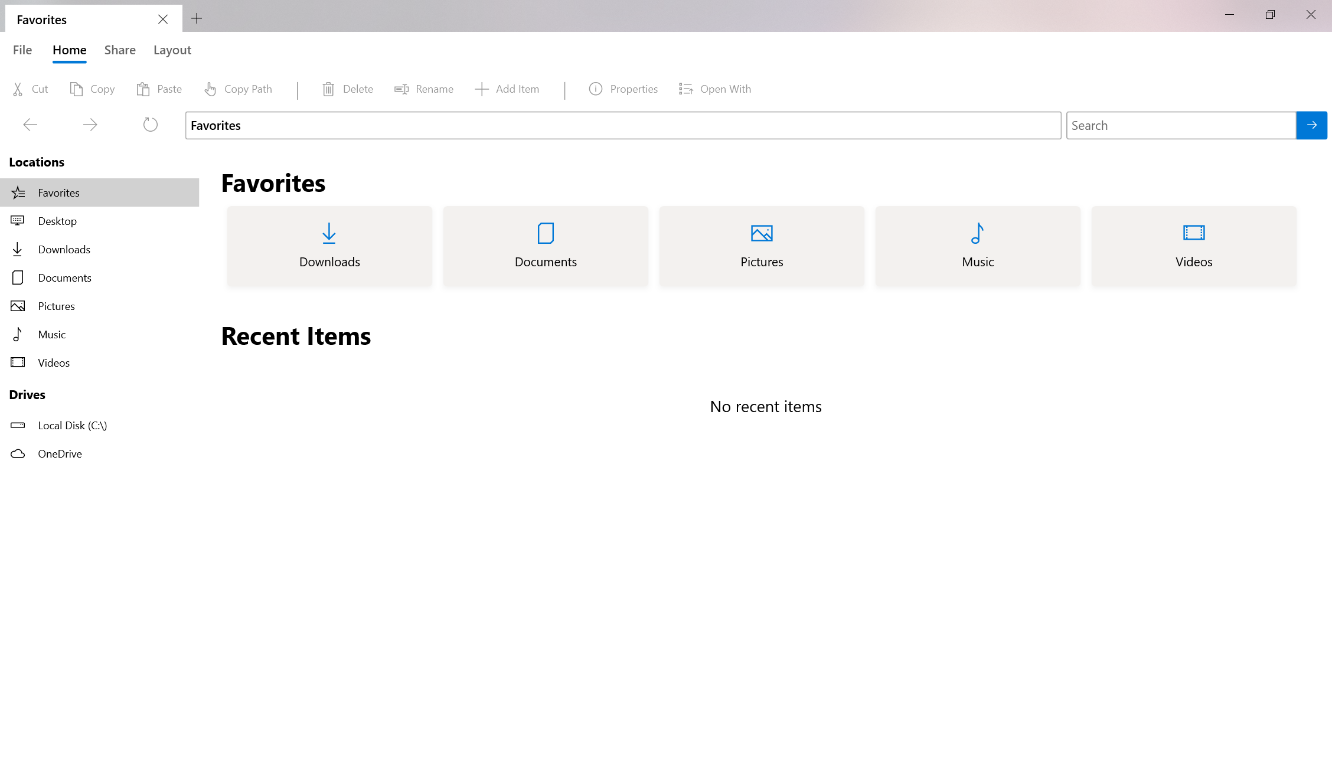The image size is (1332, 768).
Task: Open the Documents favorites card
Action: pos(546,246)
